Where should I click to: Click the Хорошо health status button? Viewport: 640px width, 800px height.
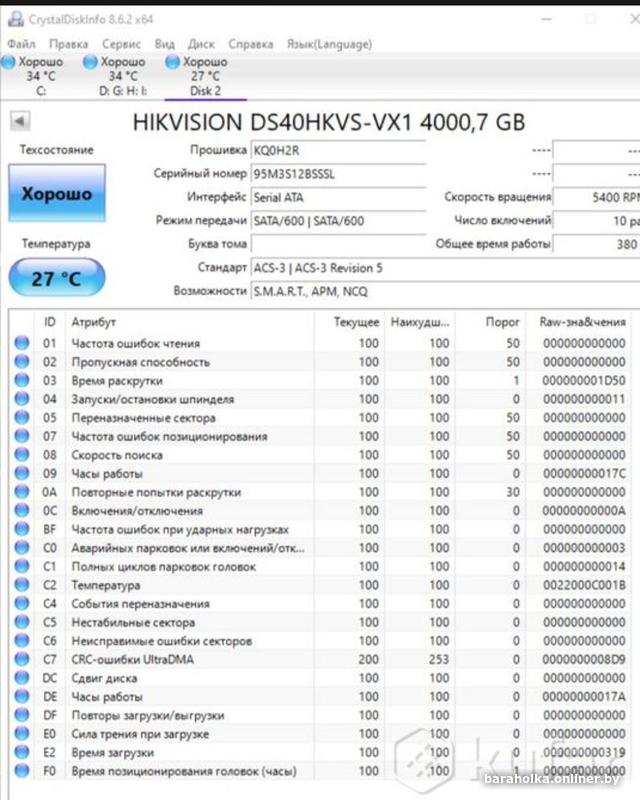point(57,193)
